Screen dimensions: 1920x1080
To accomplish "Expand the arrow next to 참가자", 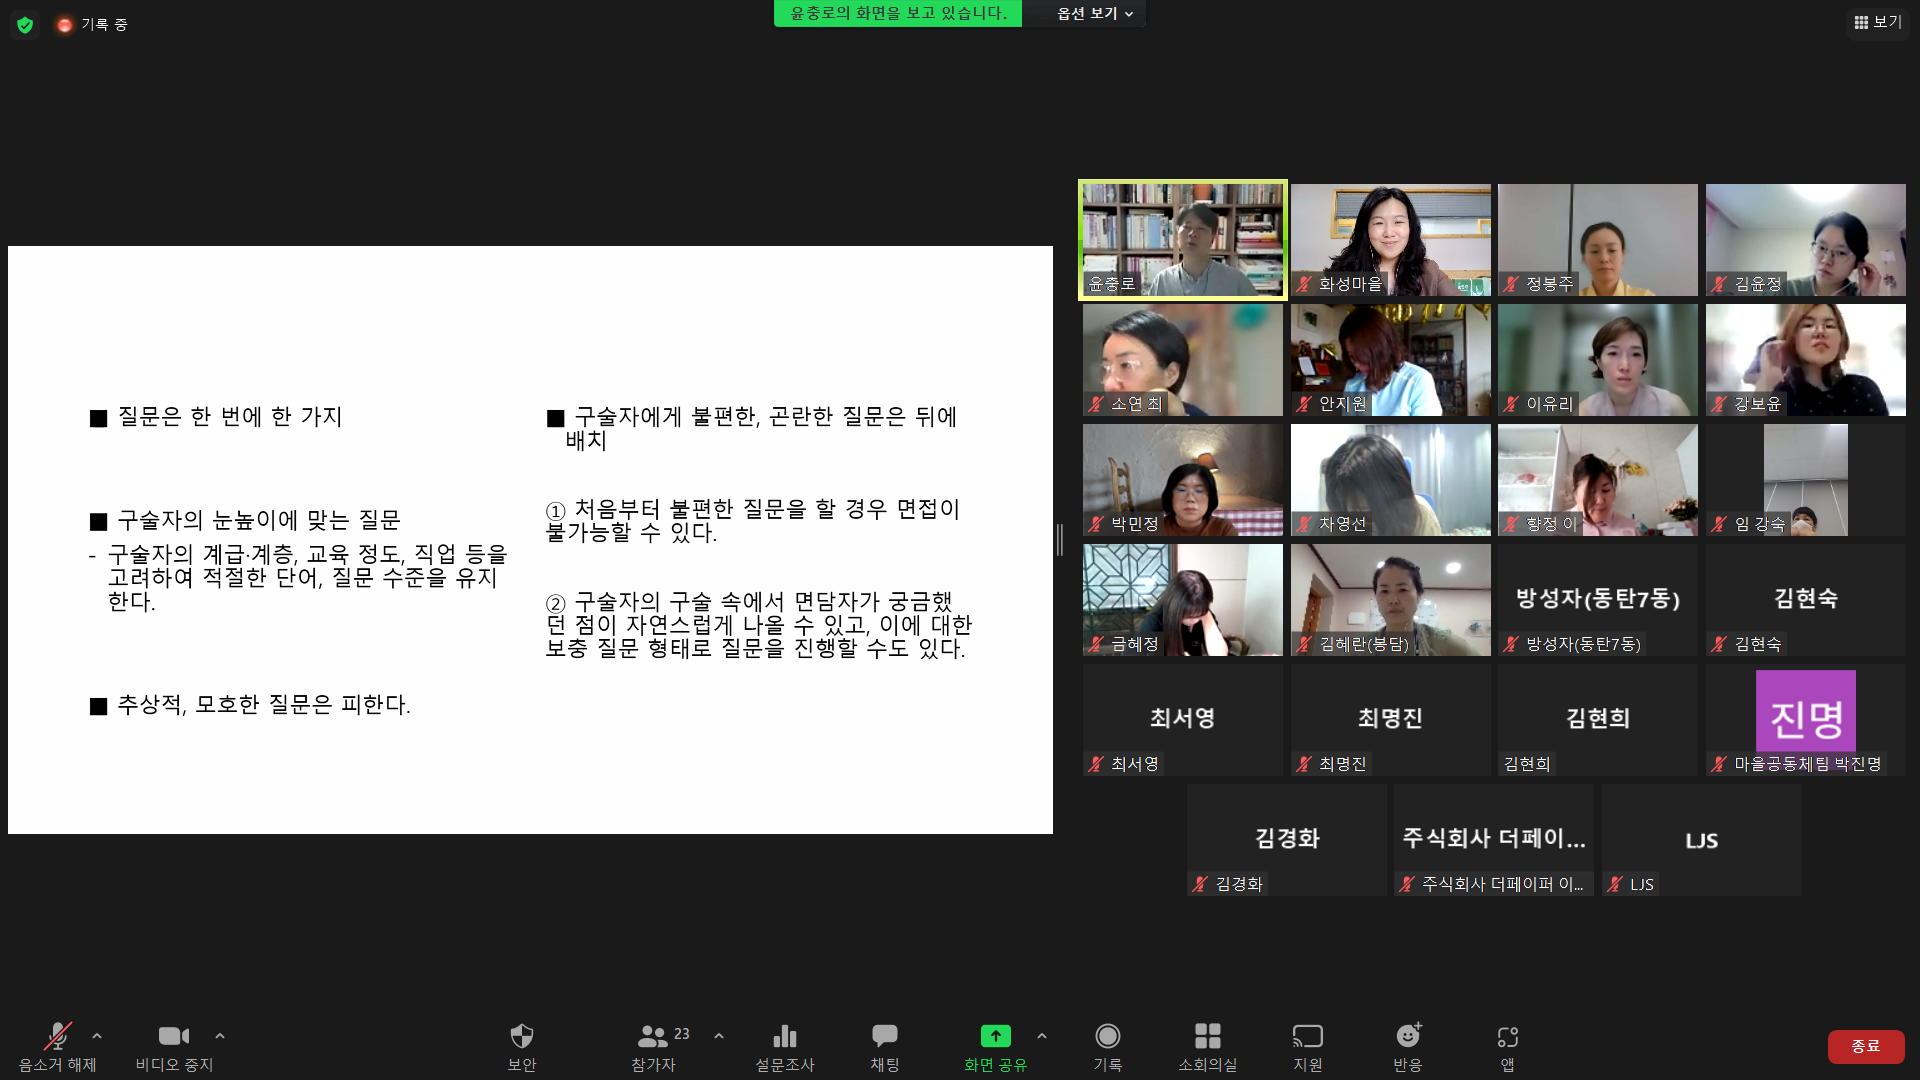I will pos(719,1036).
